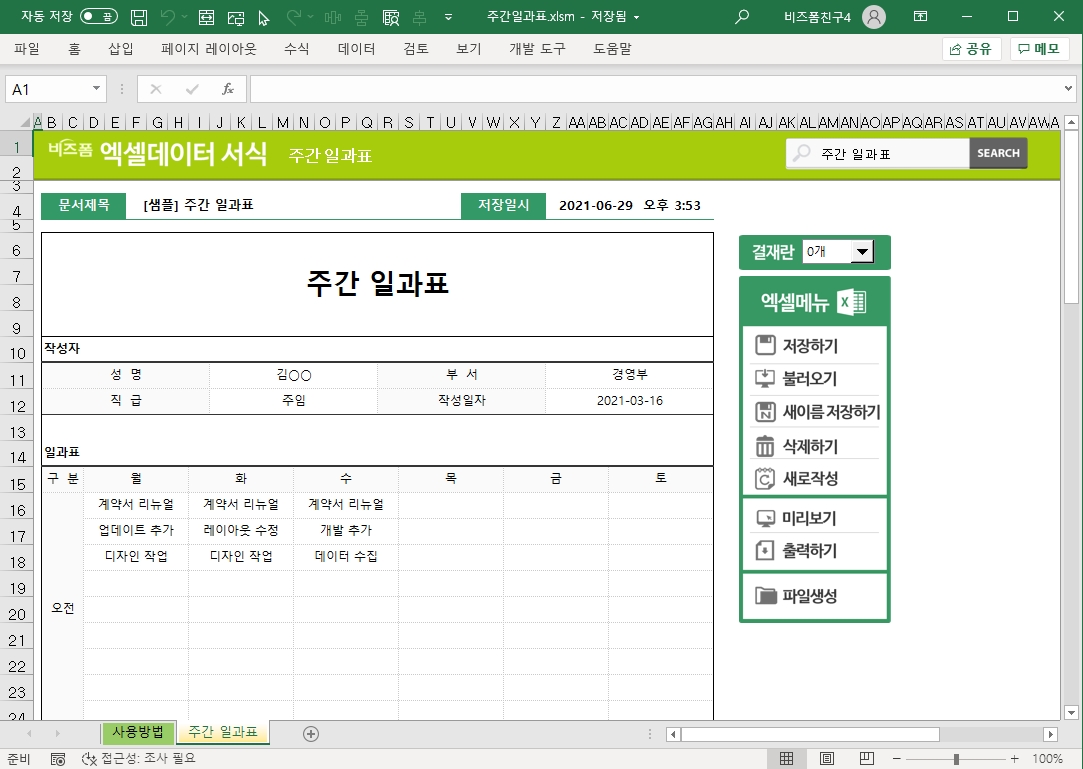
Task: Open the 데이터 ribbon tab
Action: click(356, 49)
